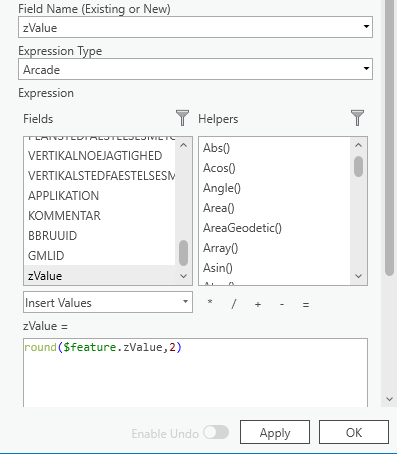The height and width of the screenshot is (454, 397).
Task: Insert the divide operator
Action: [234, 304]
